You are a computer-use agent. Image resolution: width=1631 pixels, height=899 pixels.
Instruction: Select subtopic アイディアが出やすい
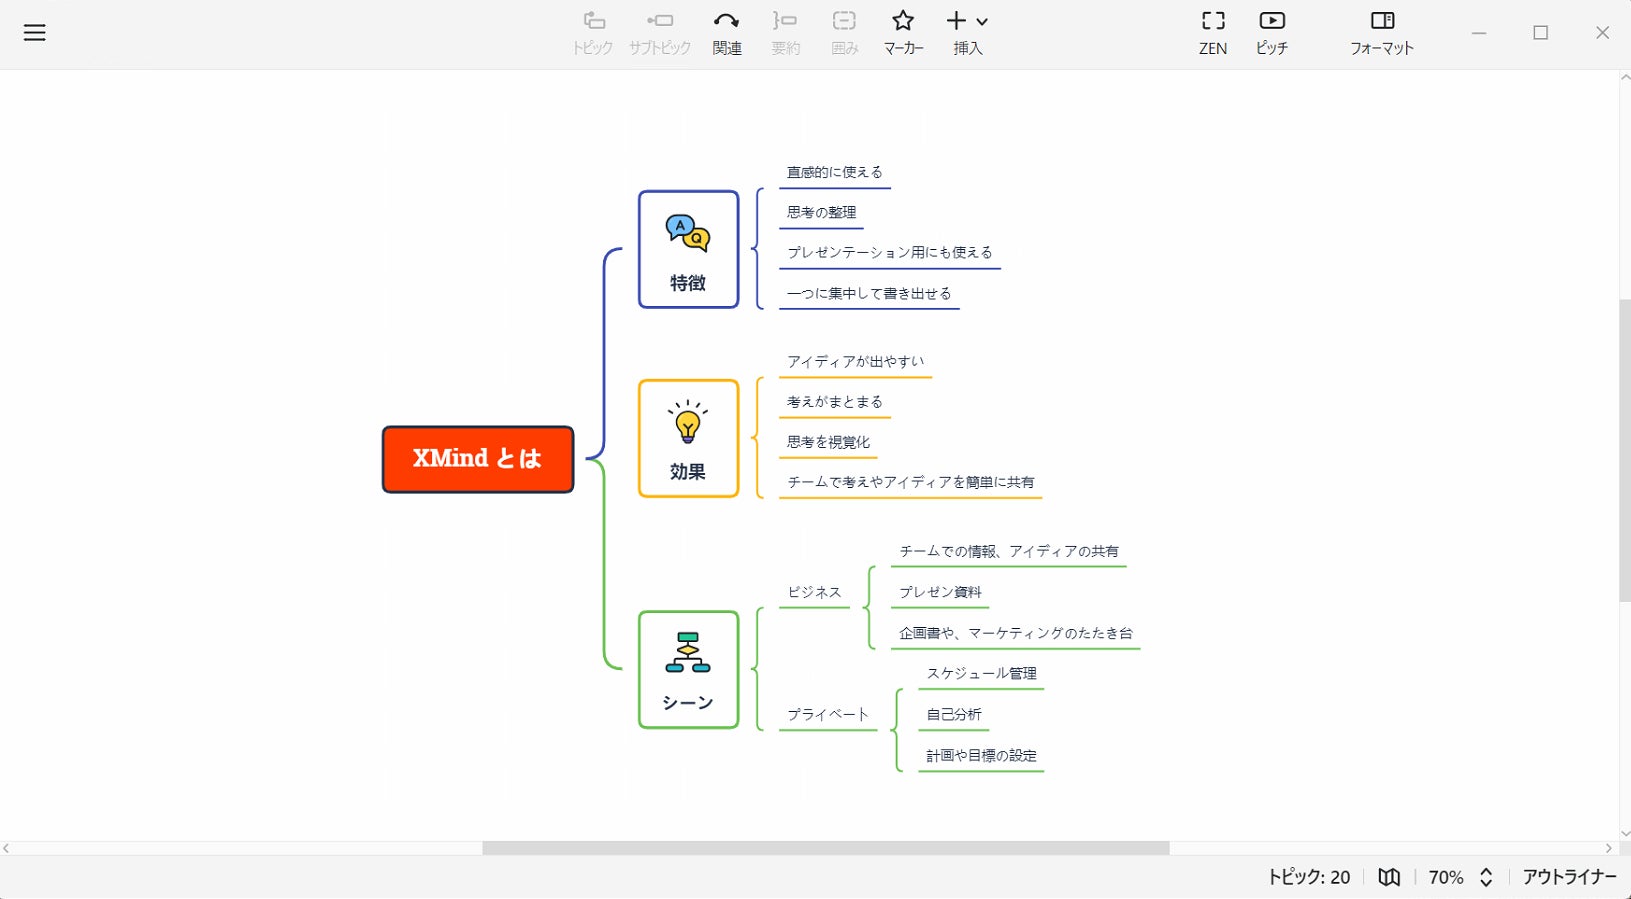856,362
